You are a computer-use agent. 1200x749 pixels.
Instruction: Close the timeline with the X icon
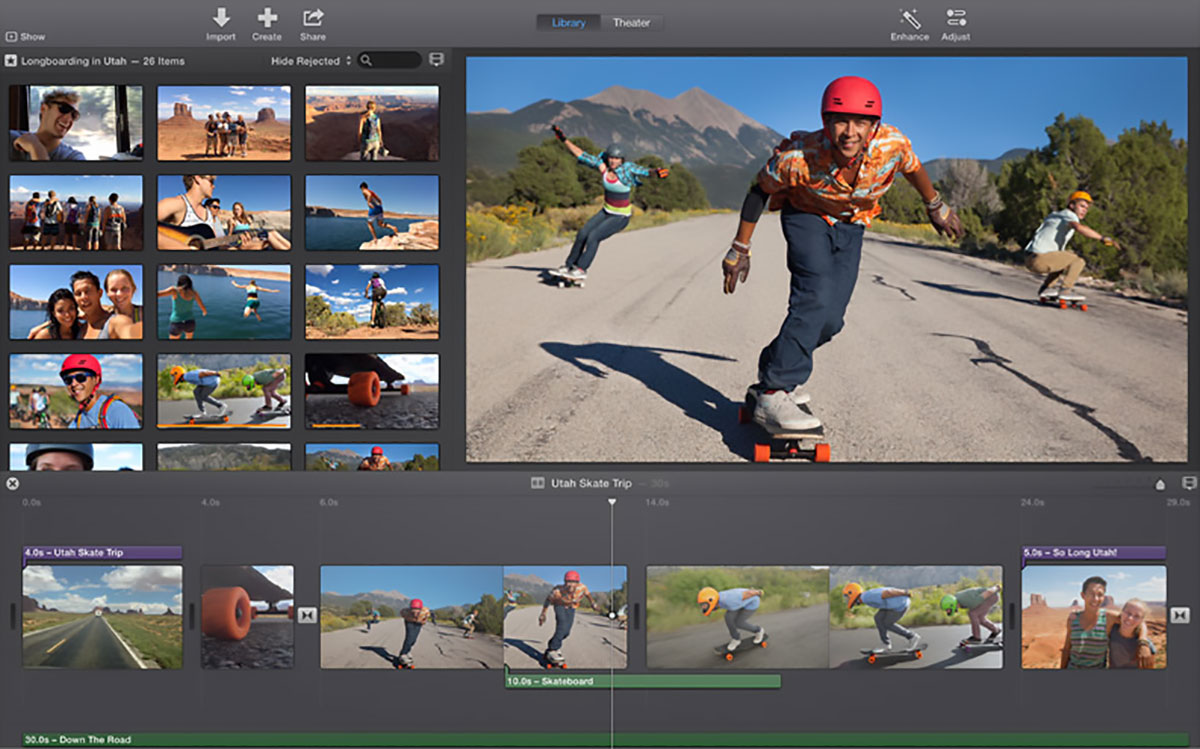point(12,484)
